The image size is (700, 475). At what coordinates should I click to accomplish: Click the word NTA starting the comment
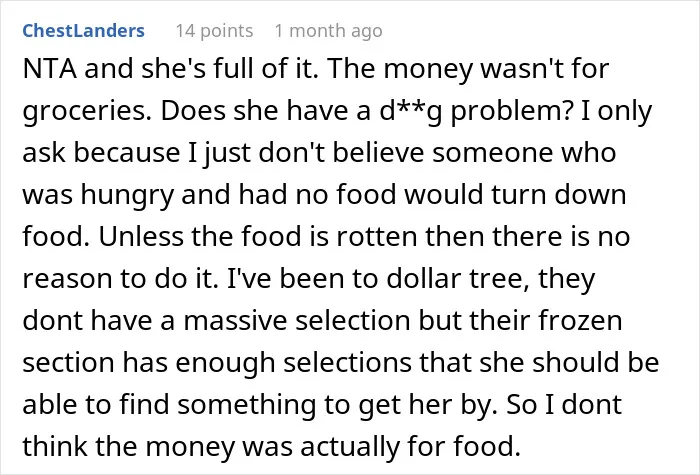tap(49, 69)
